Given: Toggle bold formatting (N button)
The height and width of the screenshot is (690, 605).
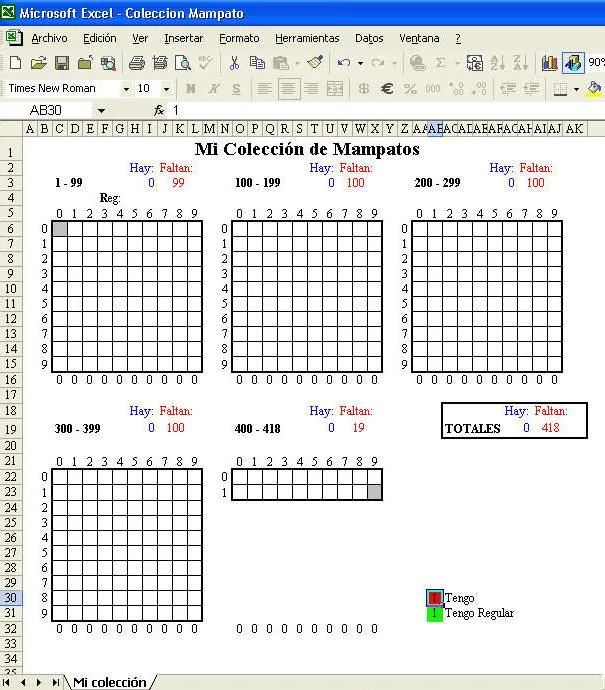Looking at the screenshot, I should pos(191,88).
